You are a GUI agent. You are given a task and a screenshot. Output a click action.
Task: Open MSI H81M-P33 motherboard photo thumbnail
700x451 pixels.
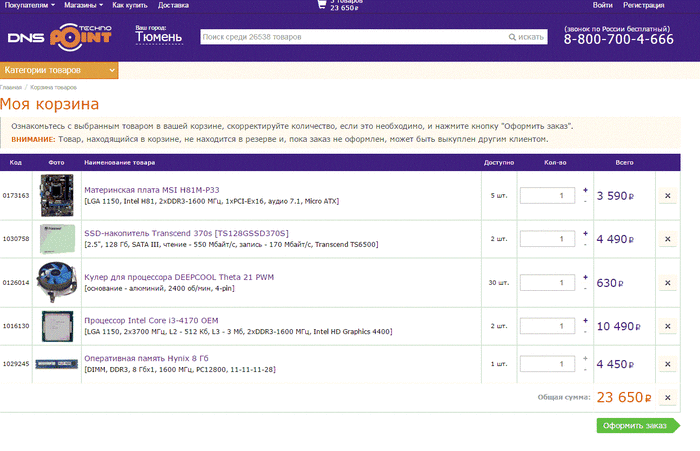[57, 195]
